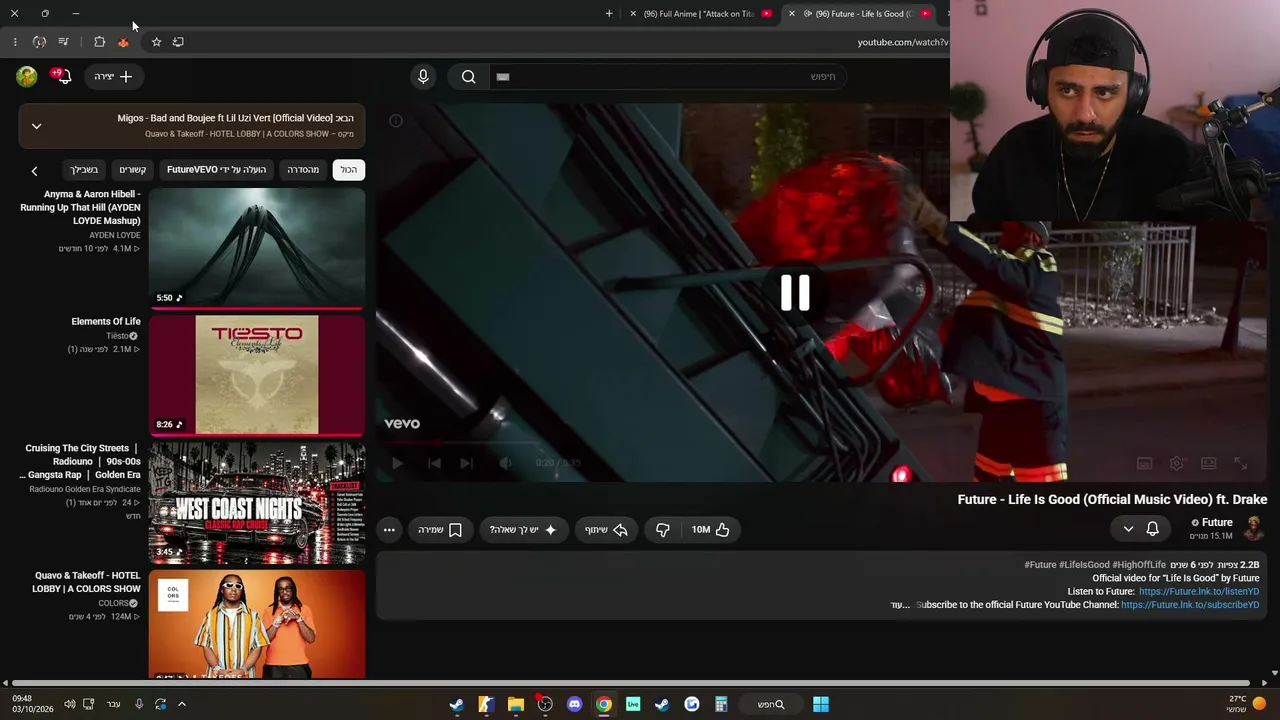Click the Create button with plus sign
Screen dimensions: 1280x720
coord(113,77)
